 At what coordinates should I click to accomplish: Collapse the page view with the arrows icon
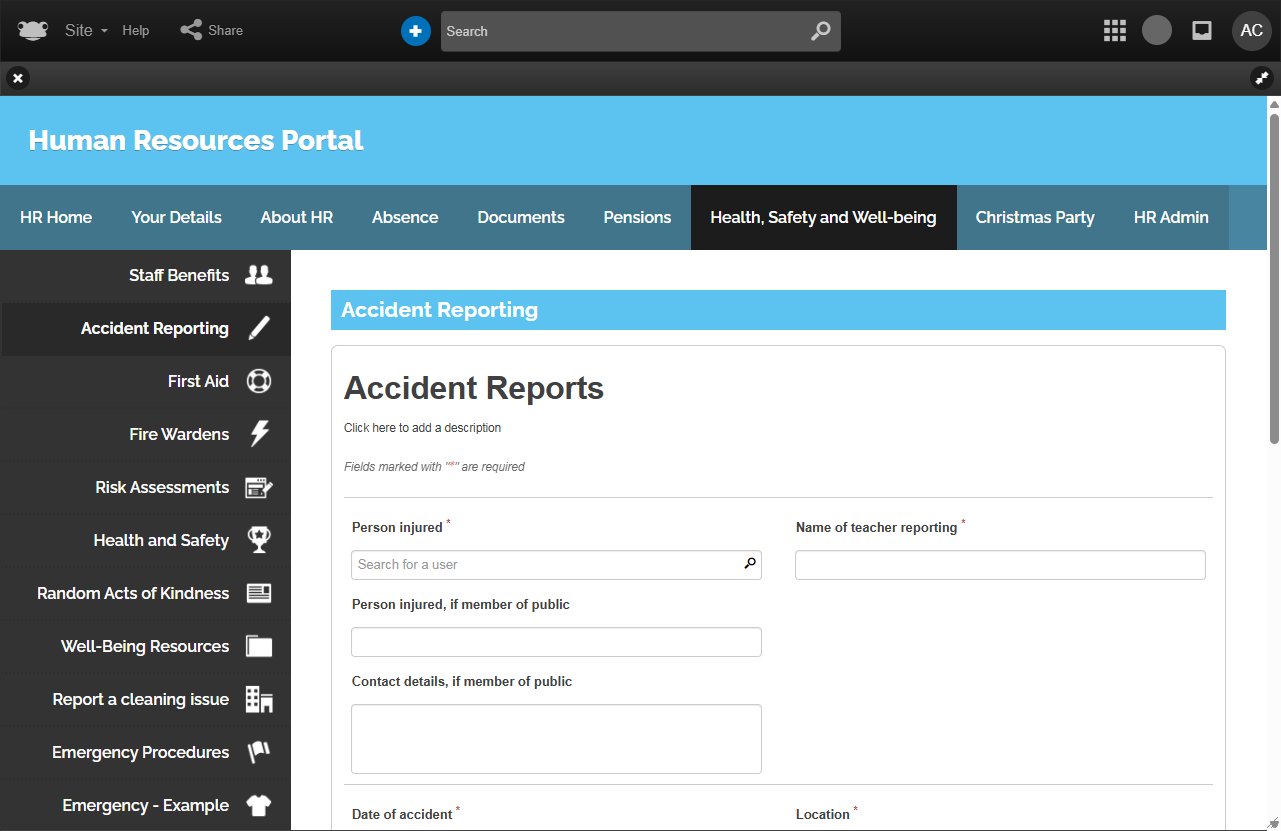point(1262,78)
